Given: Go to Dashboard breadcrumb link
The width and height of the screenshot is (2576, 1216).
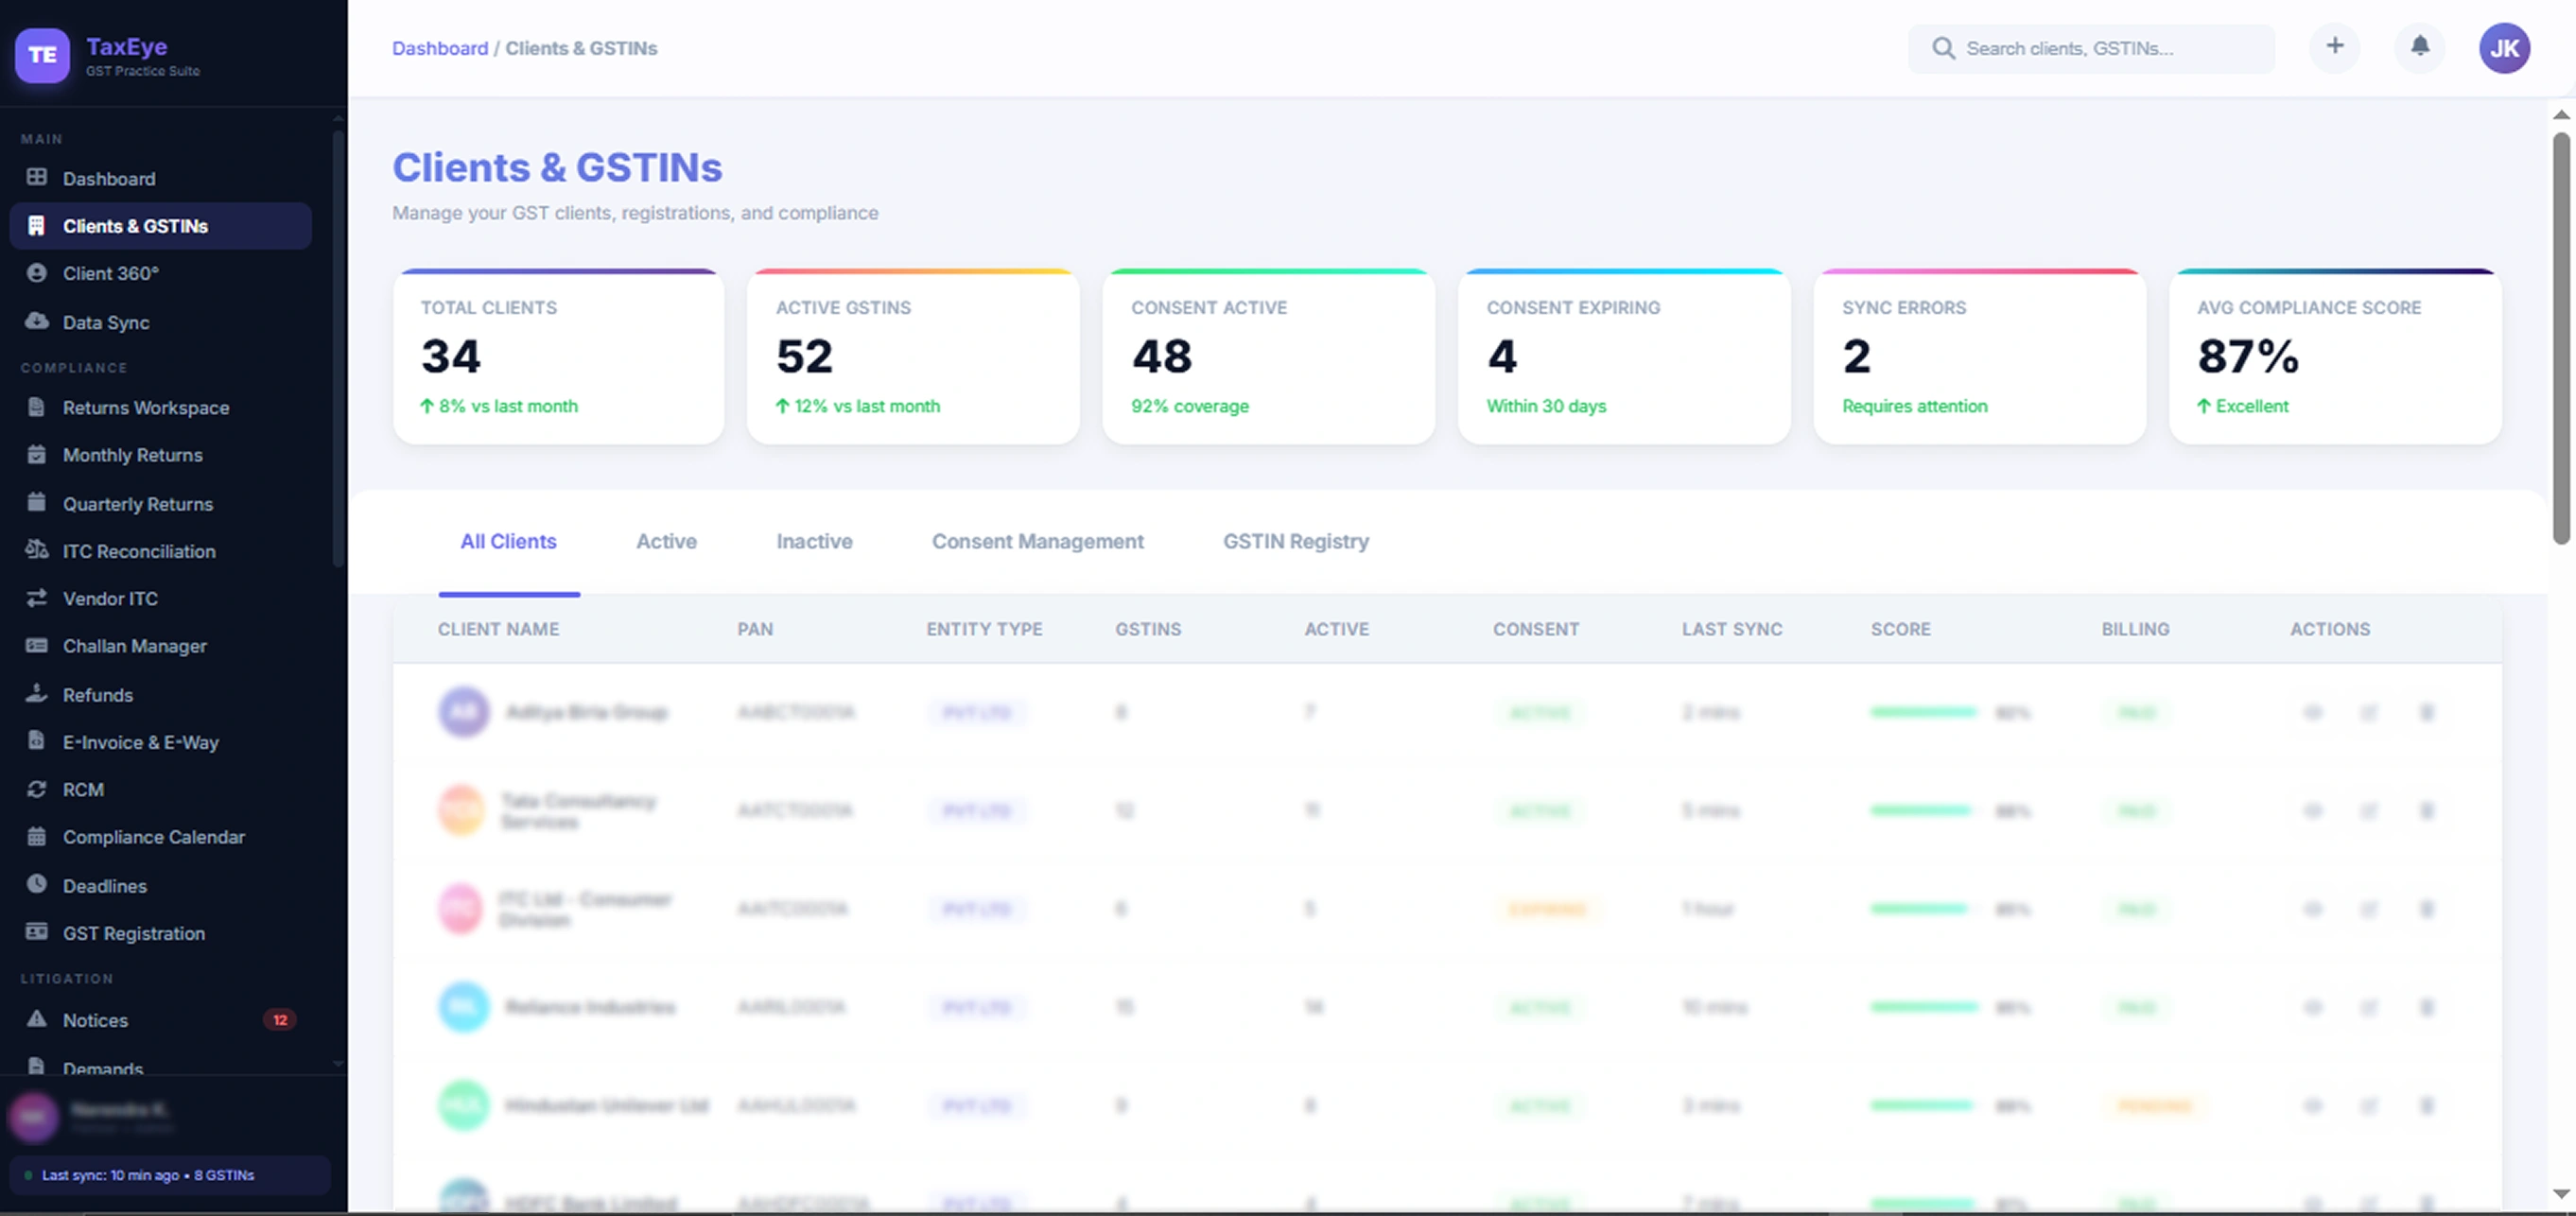Looking at the screenshot, I should click(x=440, y=48).
